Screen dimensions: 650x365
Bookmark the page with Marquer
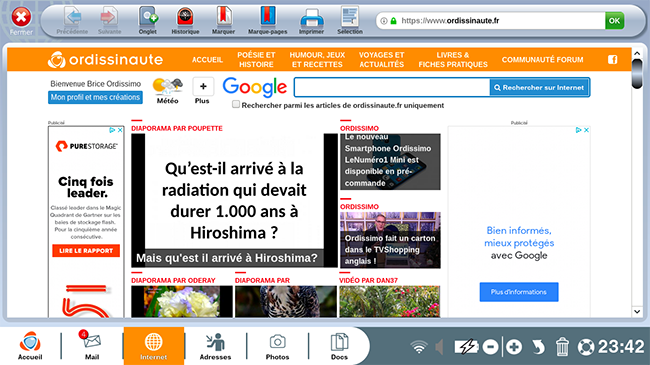click(x=223, y=20)
